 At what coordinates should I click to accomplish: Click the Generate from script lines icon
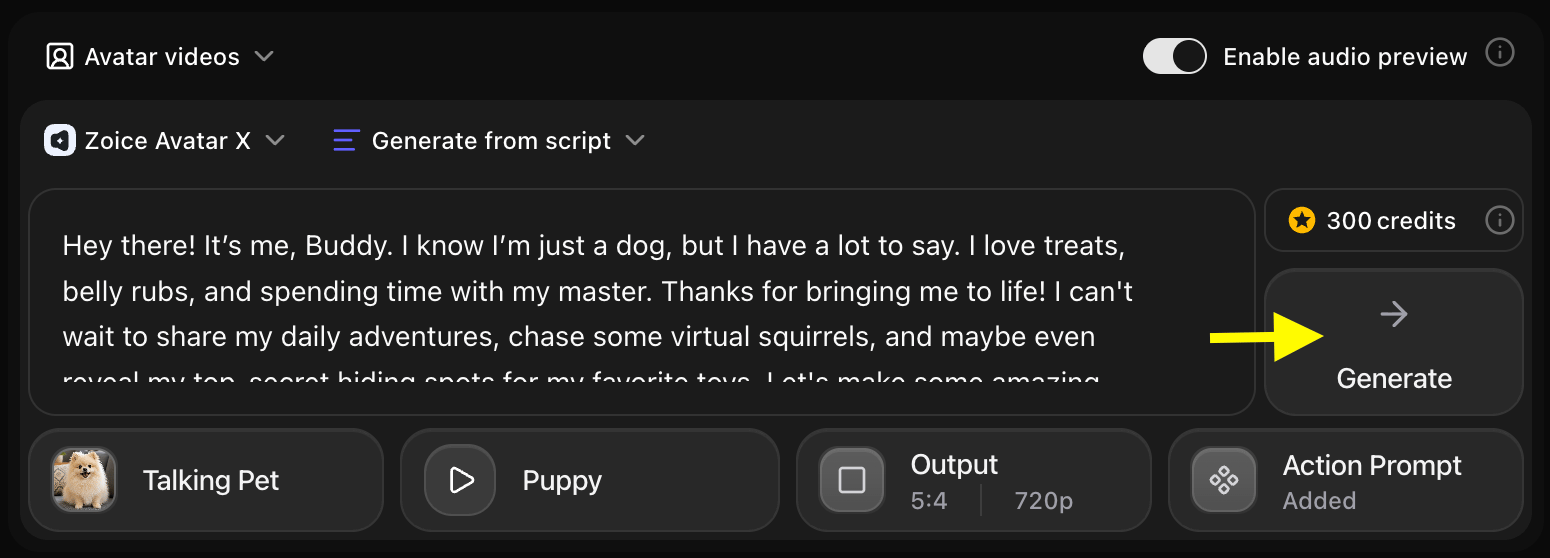[345, 141]
